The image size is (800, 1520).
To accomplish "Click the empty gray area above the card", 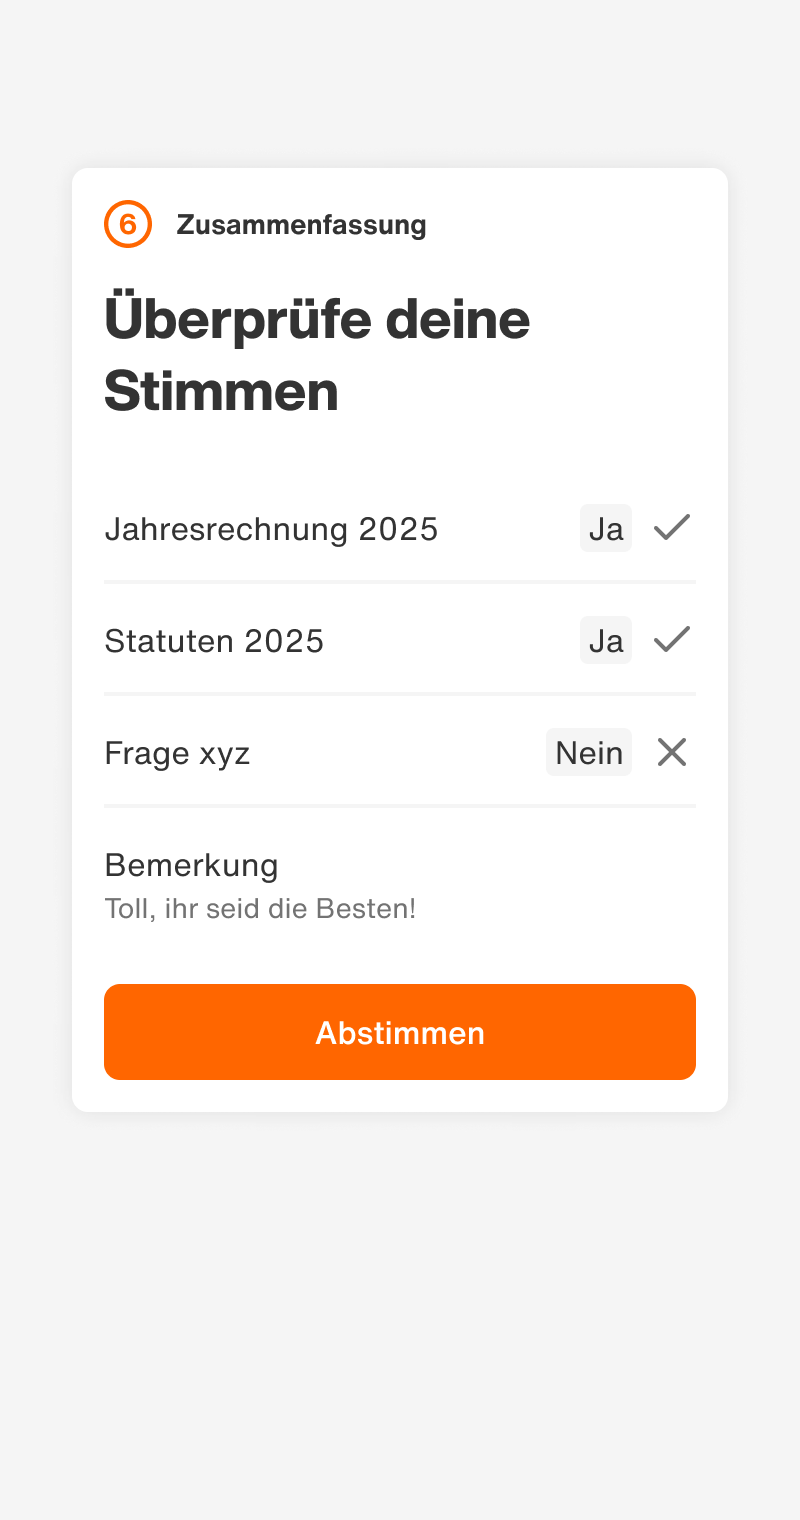I will click(x=400, y=80).
